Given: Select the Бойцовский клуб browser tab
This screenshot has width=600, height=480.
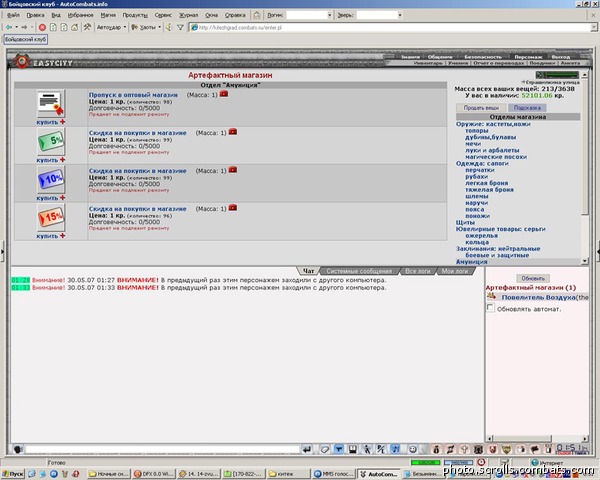Looking at the screenshot, I should 26,39.
